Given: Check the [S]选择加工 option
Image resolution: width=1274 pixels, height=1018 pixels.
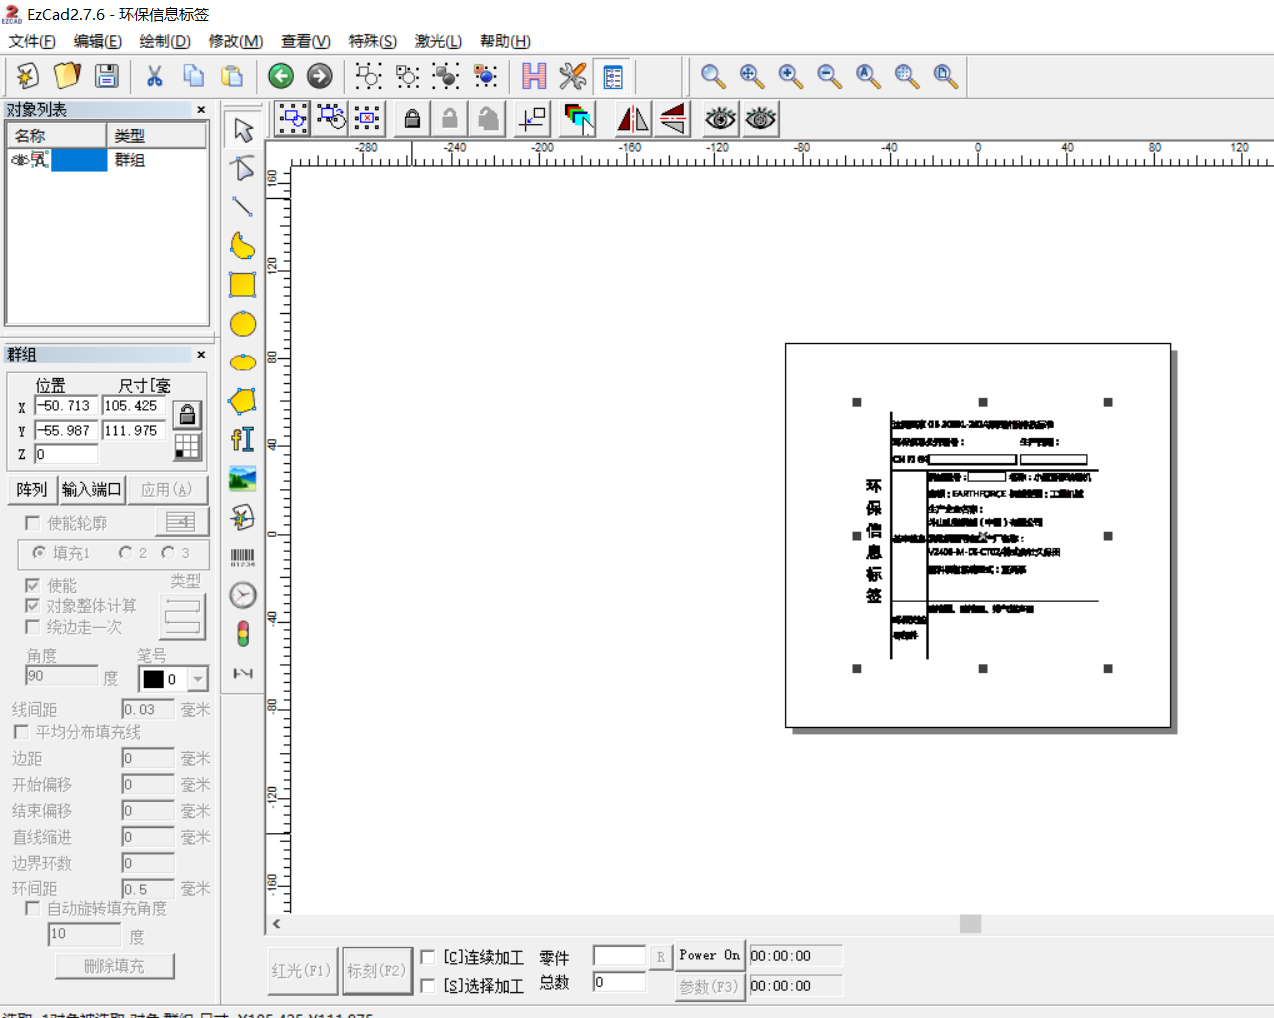Looking at the screenshot, I should pyautogui.click(x=428, y=986).
